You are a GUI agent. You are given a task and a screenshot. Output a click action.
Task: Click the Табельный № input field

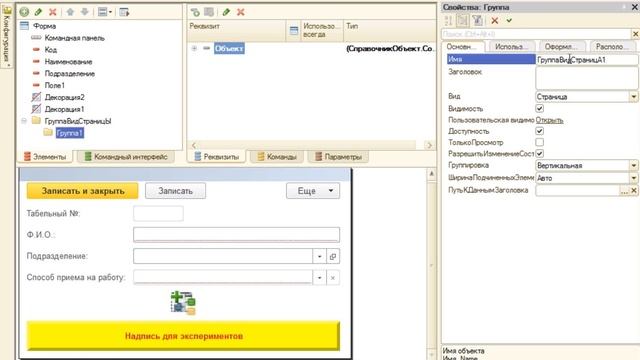coord(158,213)
